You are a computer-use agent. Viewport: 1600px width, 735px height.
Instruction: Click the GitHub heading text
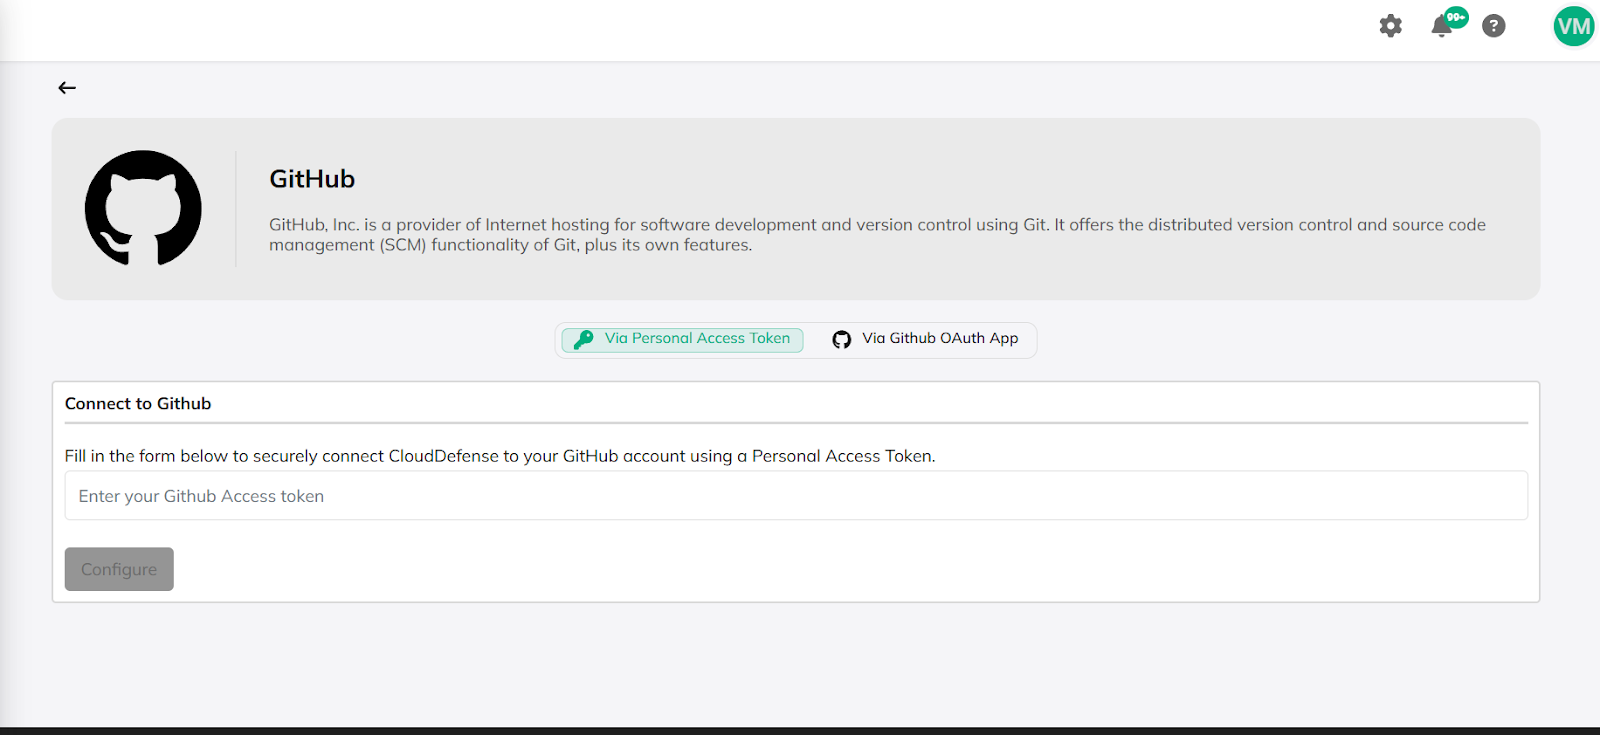[x=312, y=179]
